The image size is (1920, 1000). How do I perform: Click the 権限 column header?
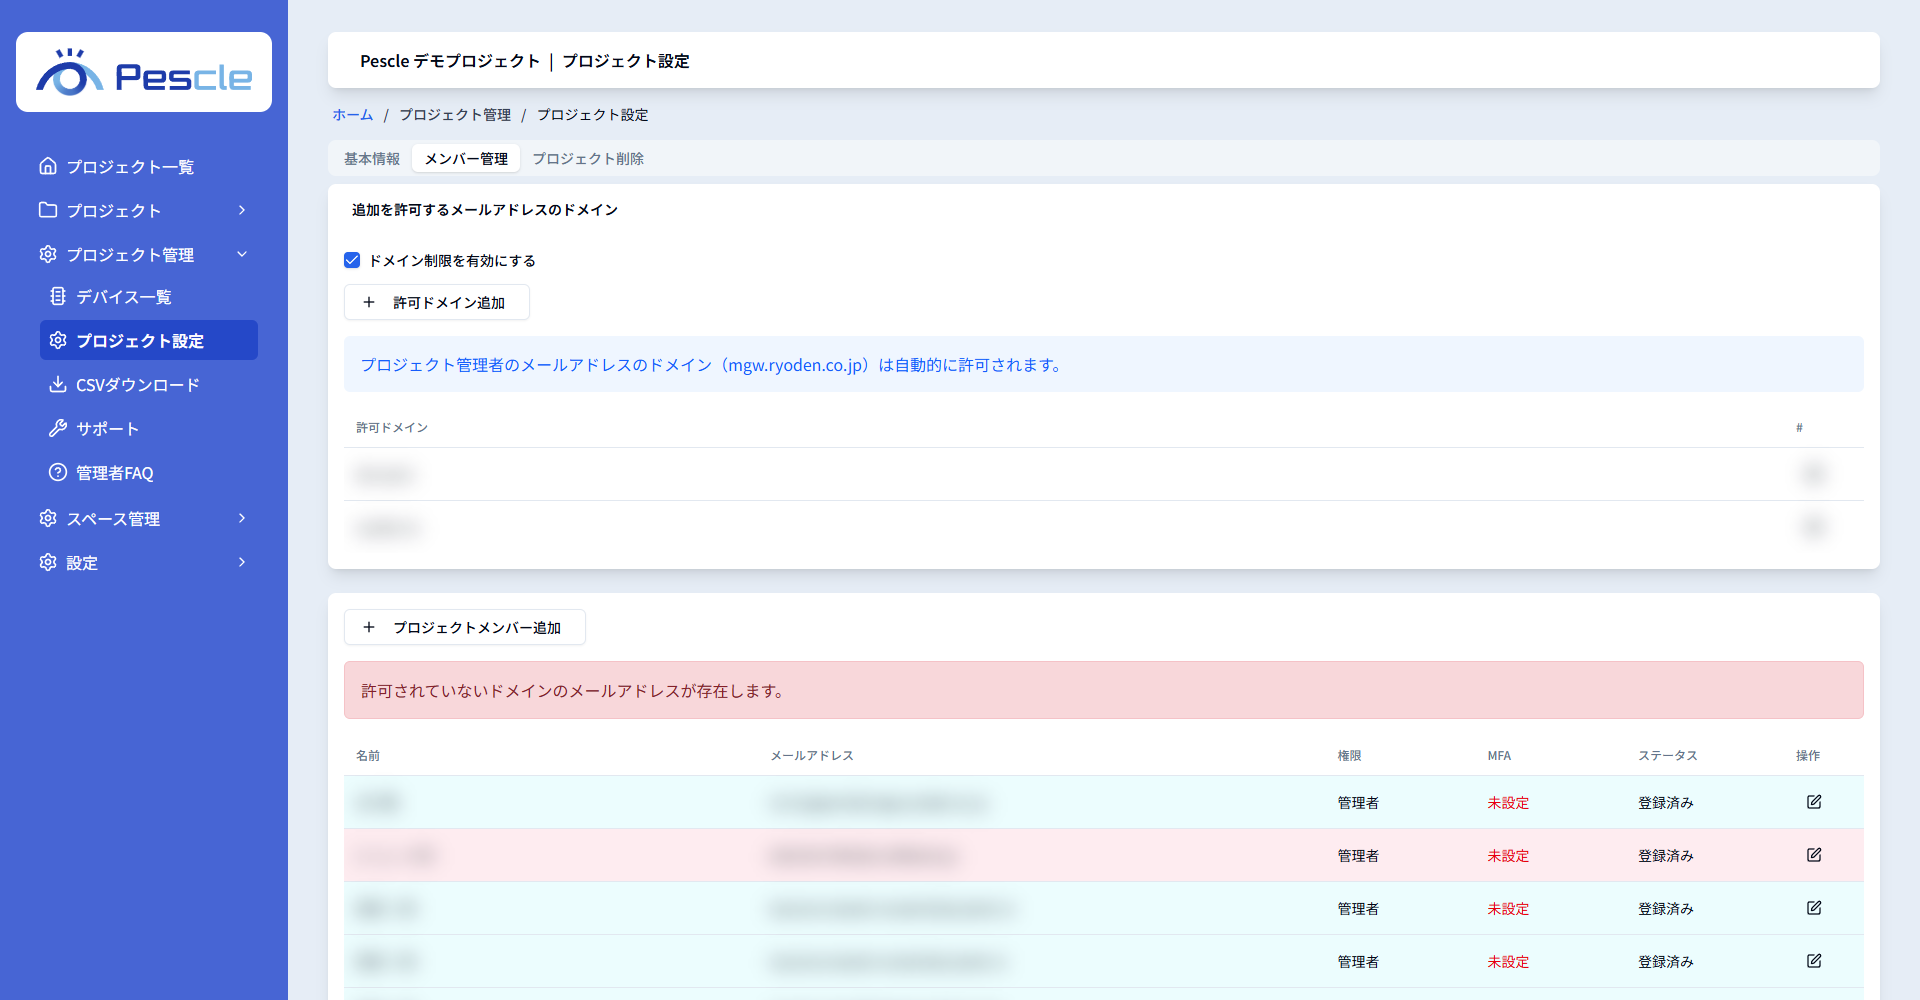1350,755
